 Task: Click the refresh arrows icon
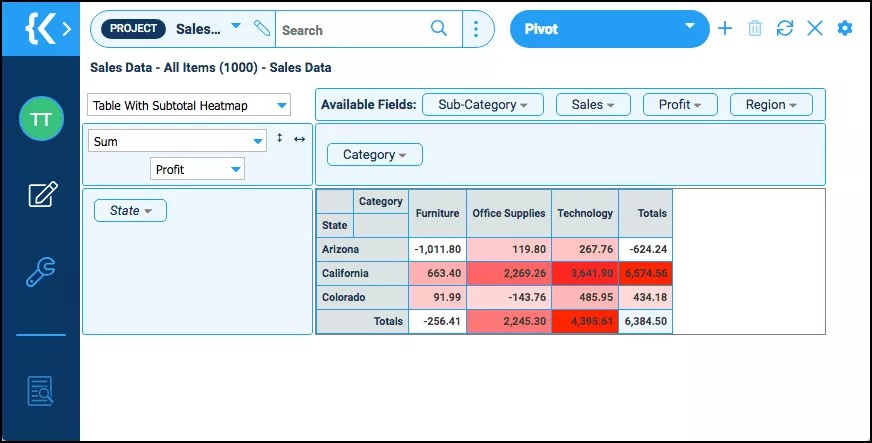785,28
